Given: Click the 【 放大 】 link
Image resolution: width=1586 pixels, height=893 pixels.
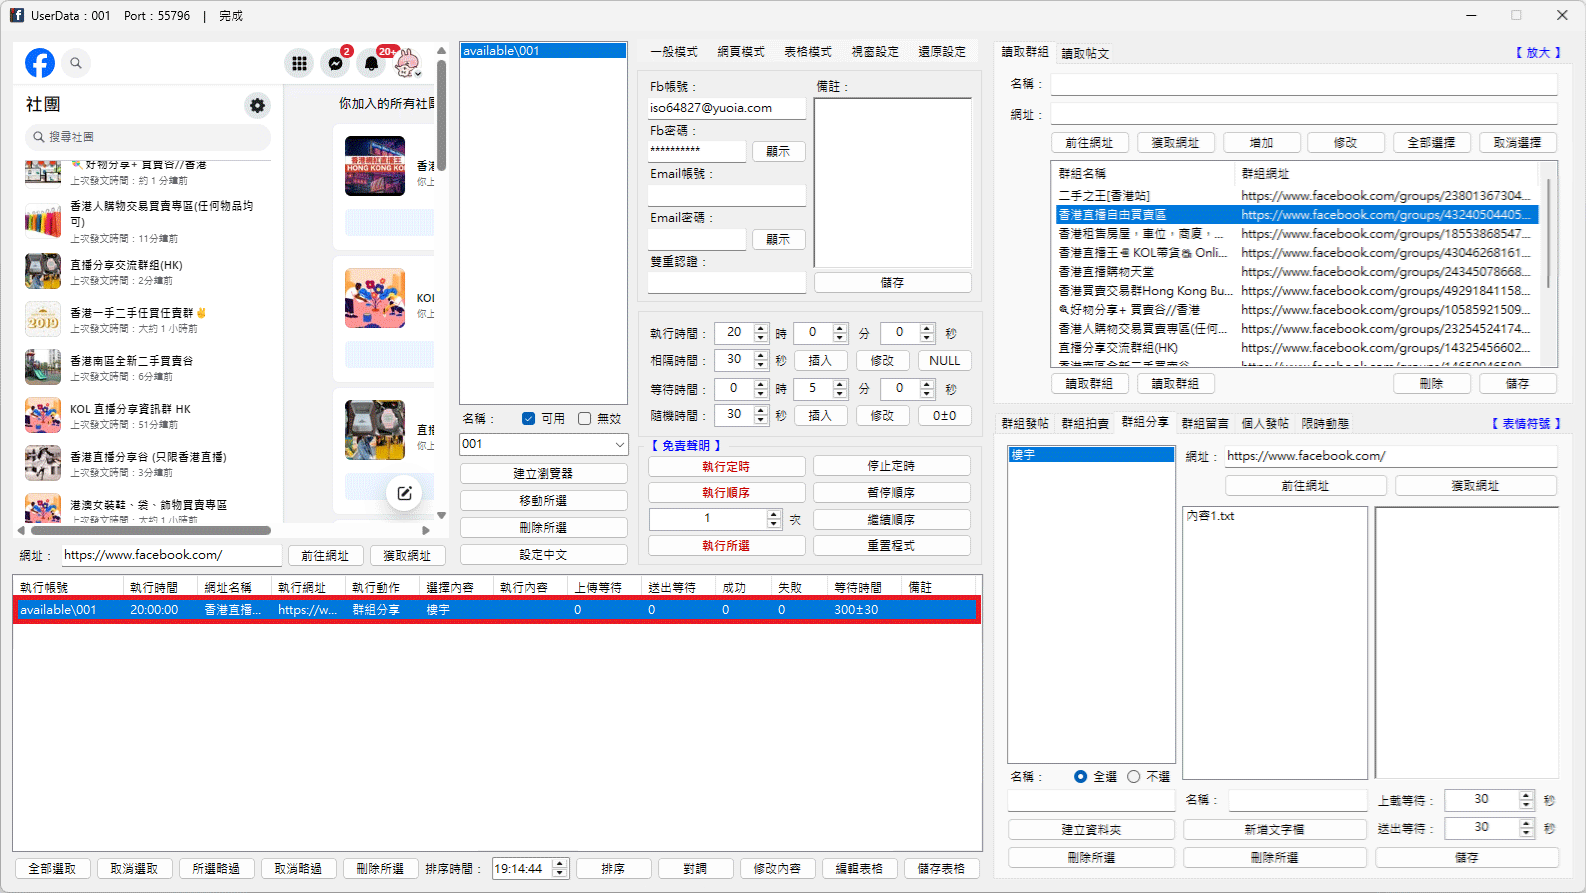Looking at the screenshot, I should tap(1537, 53).
